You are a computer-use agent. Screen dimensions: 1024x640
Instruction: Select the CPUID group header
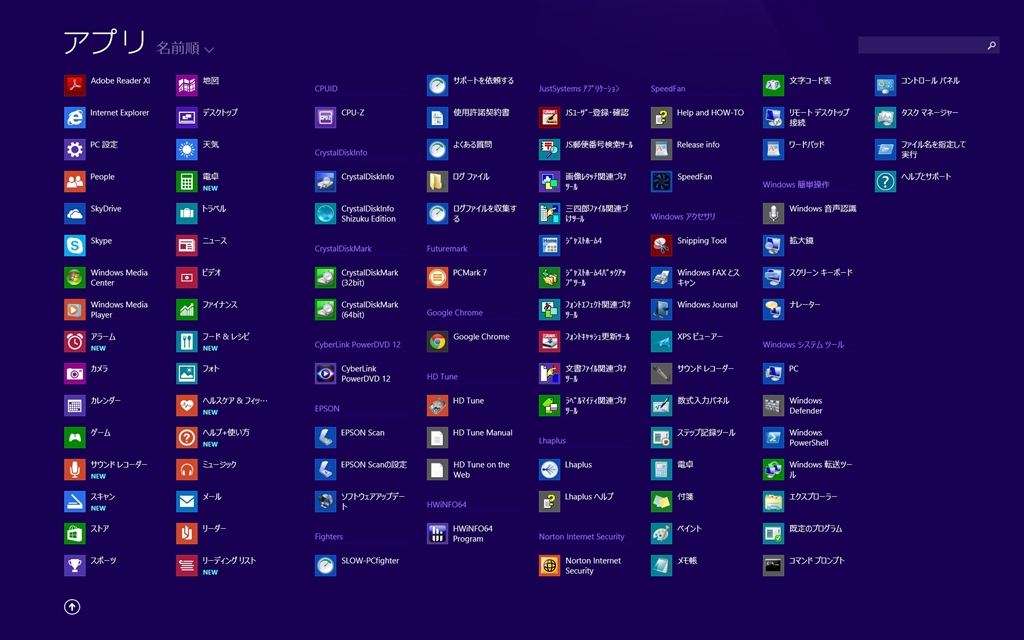coord(326,89)
